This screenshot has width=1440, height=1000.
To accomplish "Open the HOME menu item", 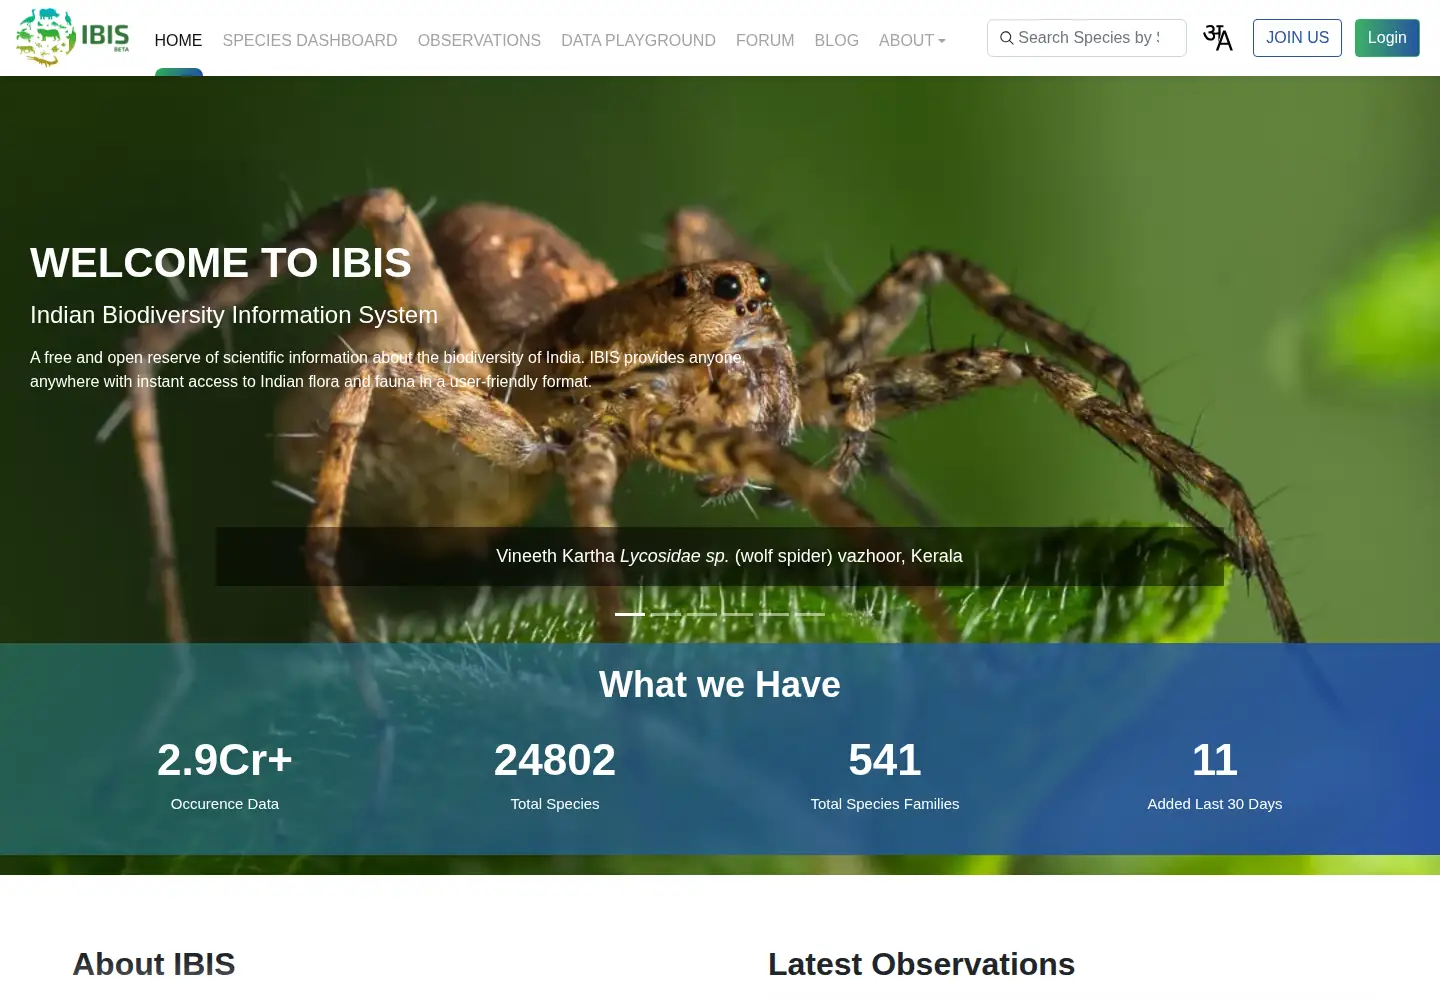I will click(x=178, y=40).
